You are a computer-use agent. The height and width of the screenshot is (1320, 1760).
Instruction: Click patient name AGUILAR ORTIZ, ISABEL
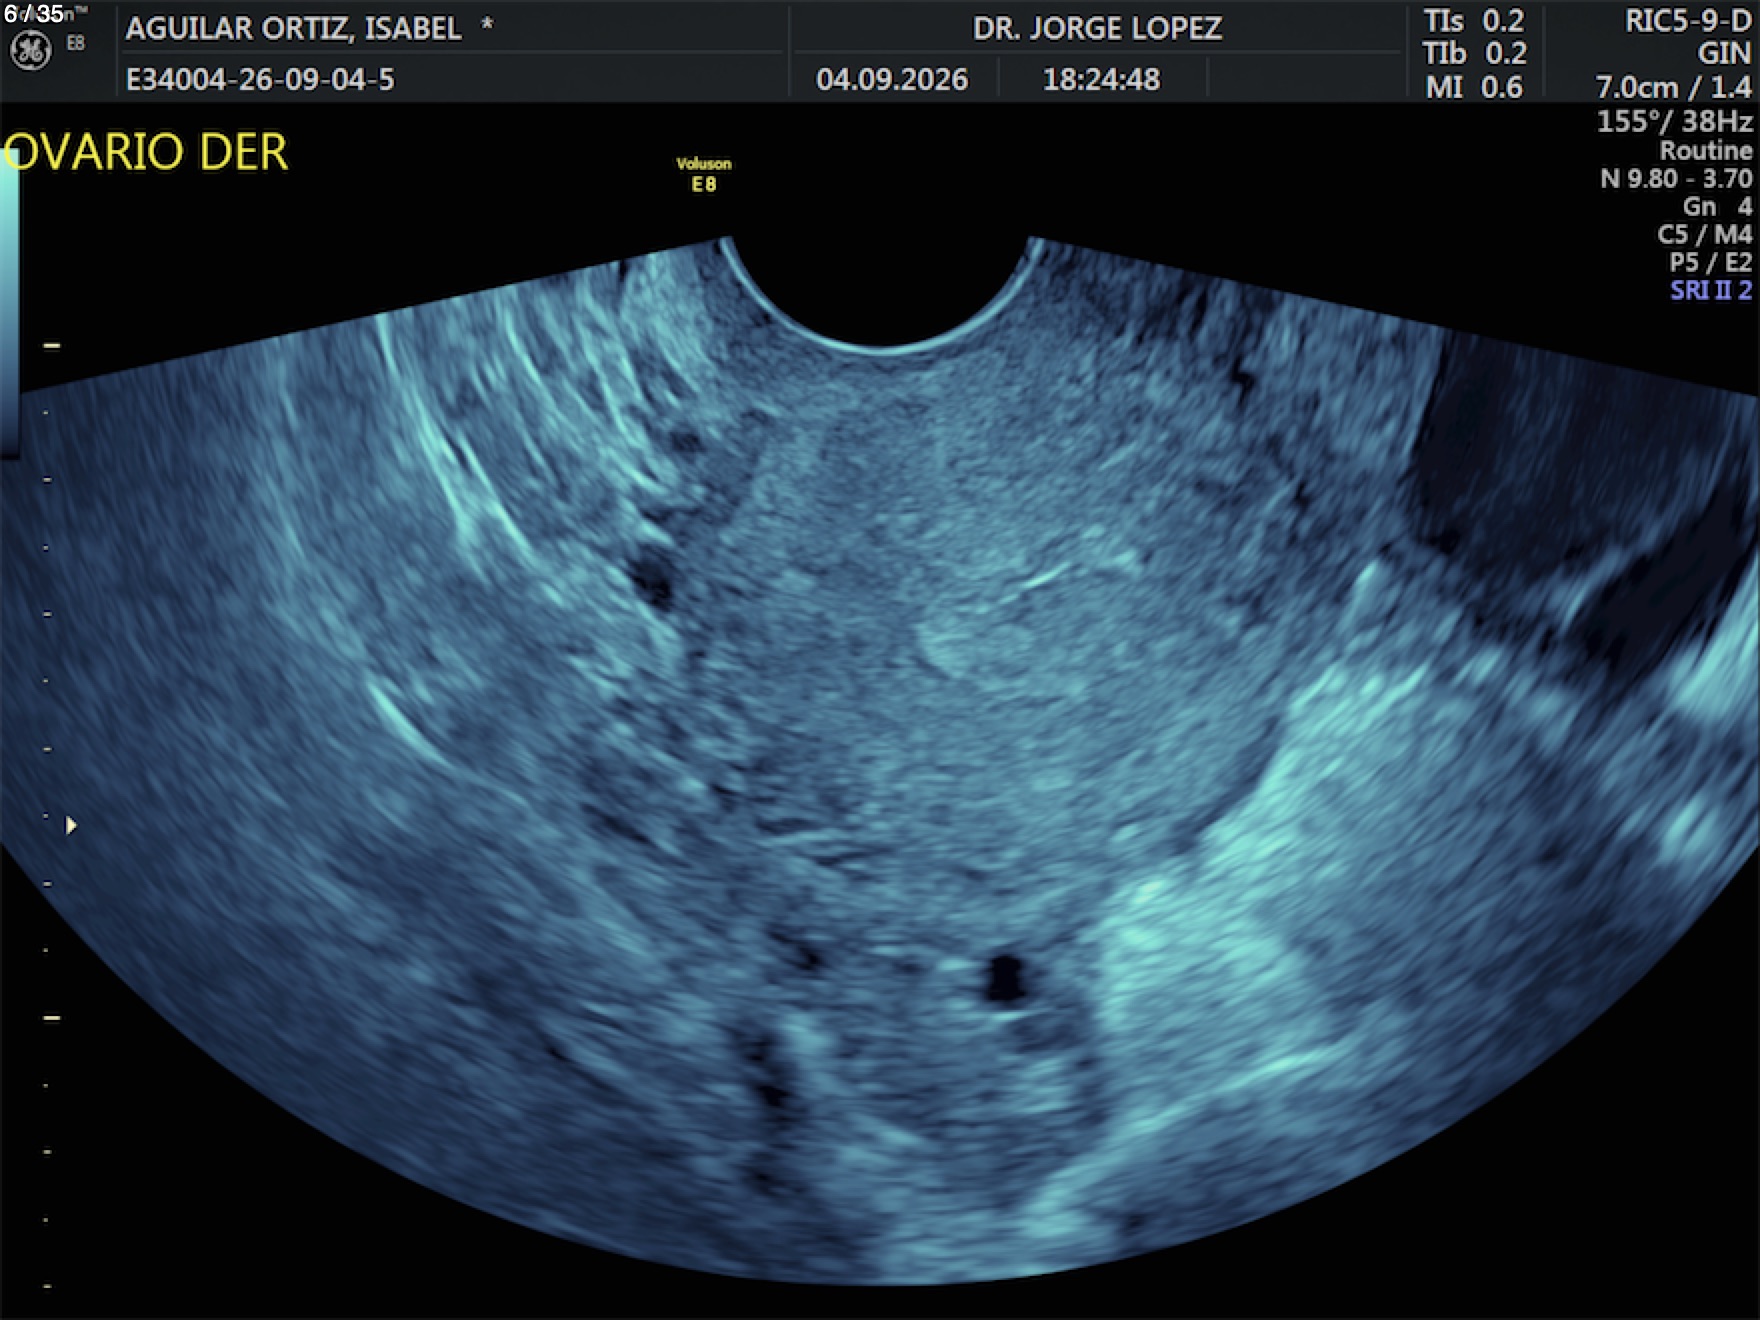293,28
